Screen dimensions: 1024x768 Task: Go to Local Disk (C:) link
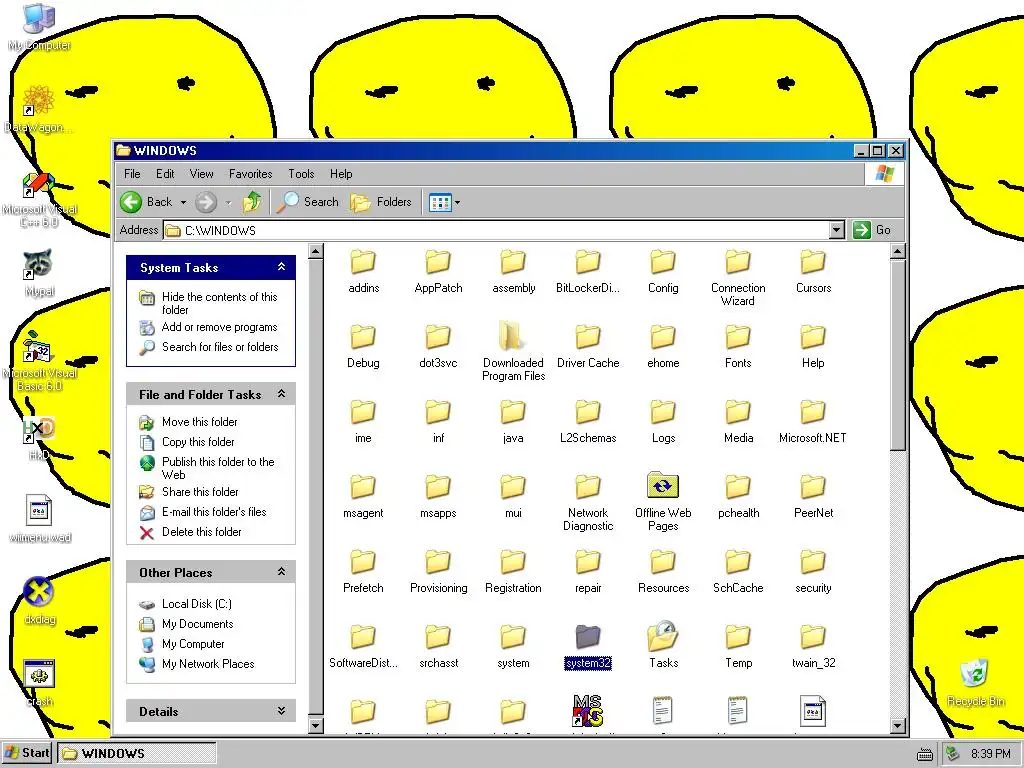(x=197, y=604)
